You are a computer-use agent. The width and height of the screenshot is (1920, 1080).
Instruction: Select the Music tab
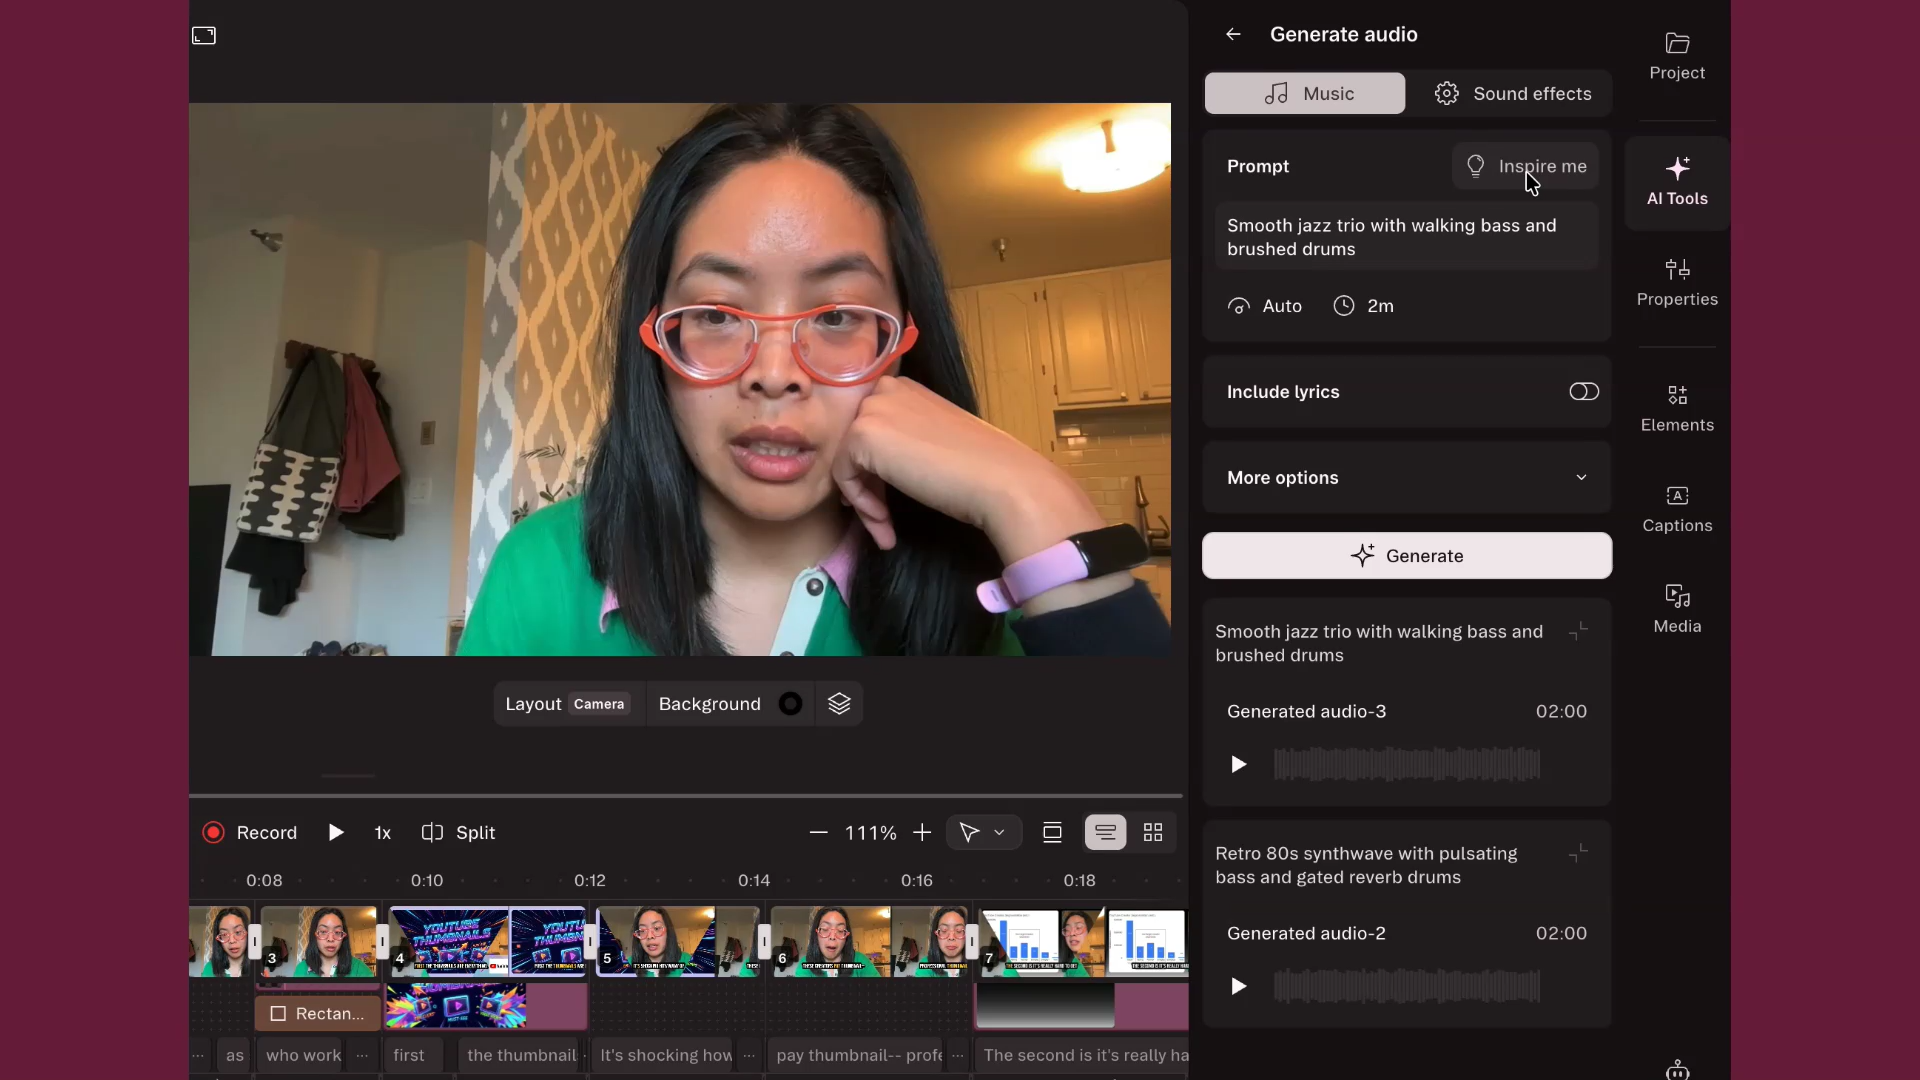[x=1304, y=94]
